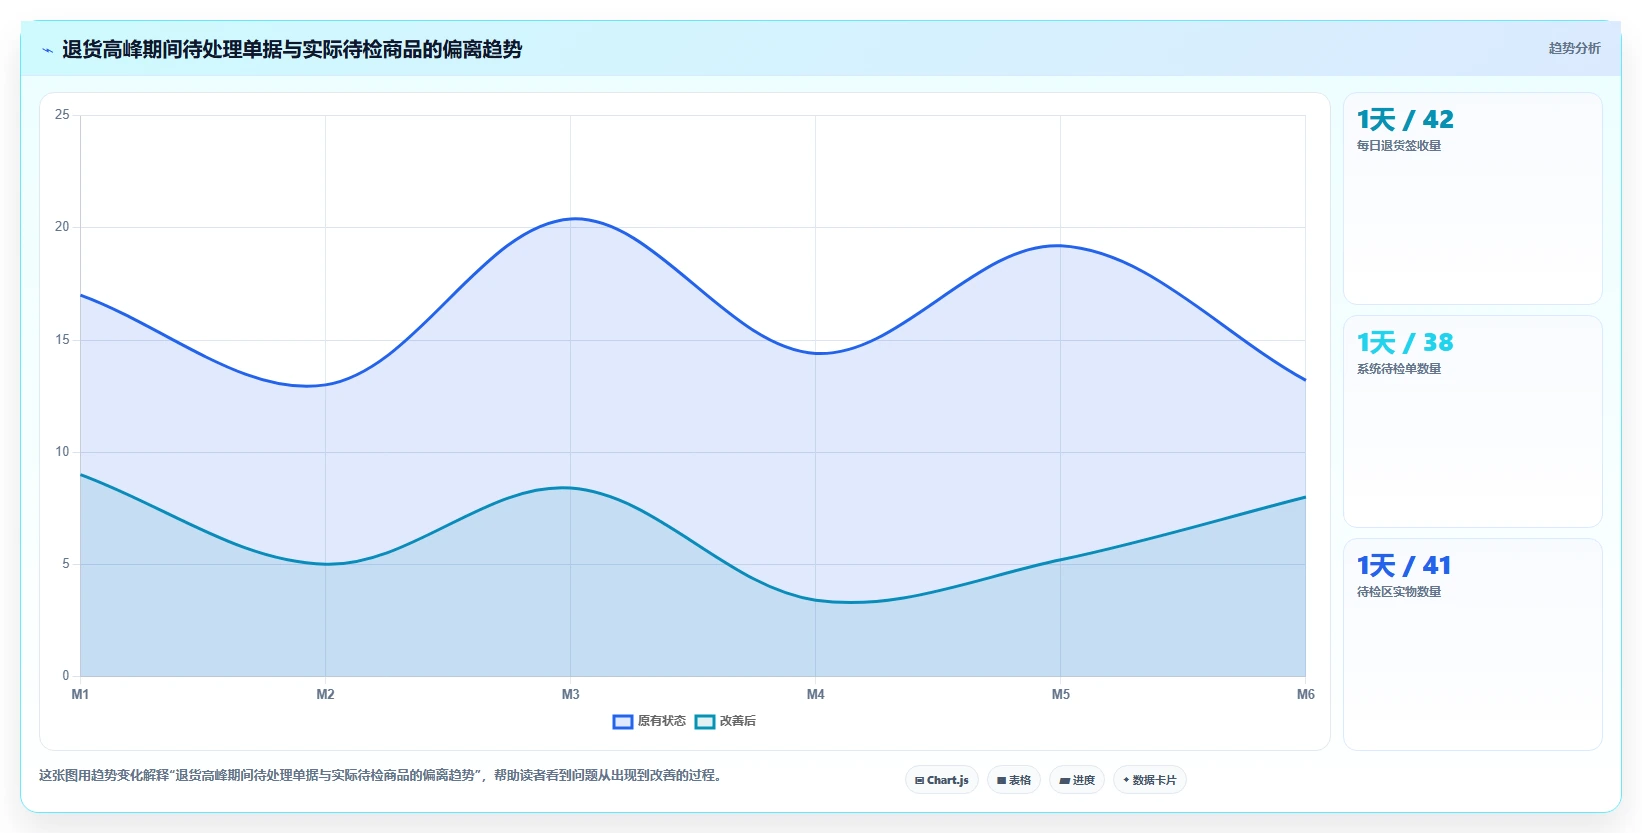
Task: Toggle the 原有状态 legend series
Action: pyautogui.click(x=650, y=721)
